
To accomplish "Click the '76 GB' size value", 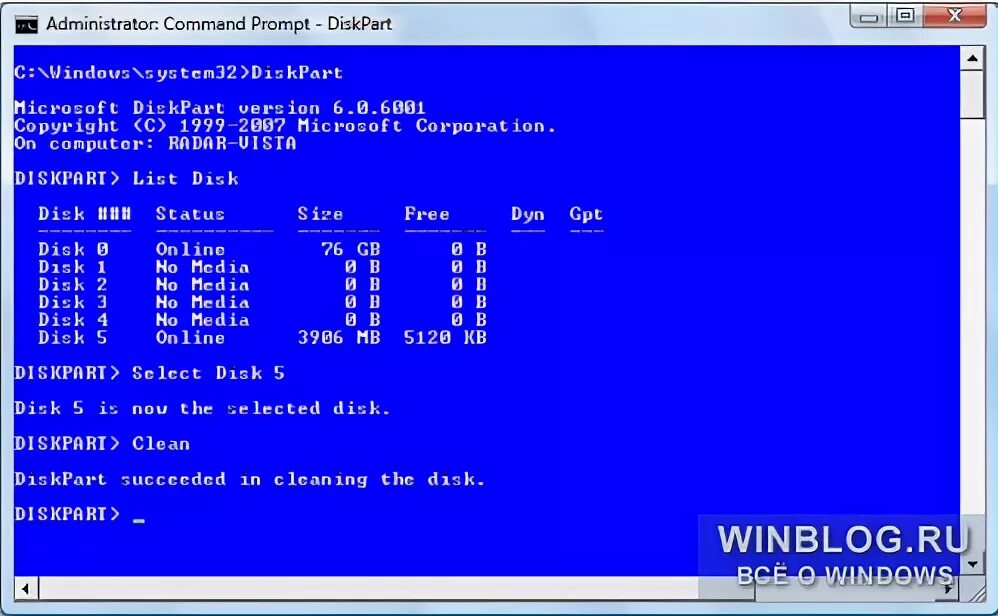I will coord(350,249).
